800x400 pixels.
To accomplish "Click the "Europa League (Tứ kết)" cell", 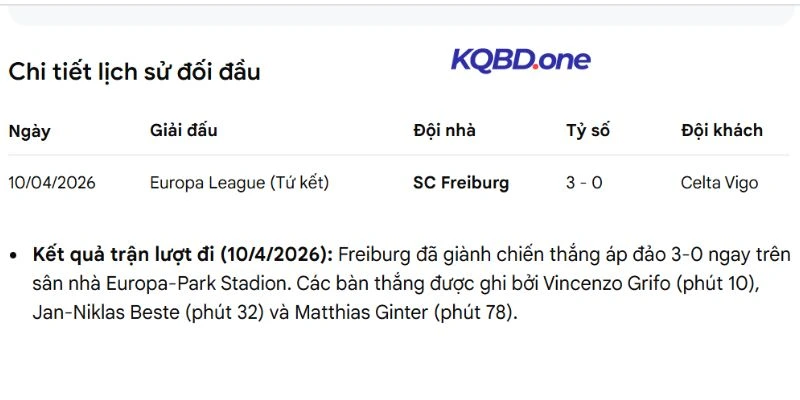I will click(x=239, y=183).
